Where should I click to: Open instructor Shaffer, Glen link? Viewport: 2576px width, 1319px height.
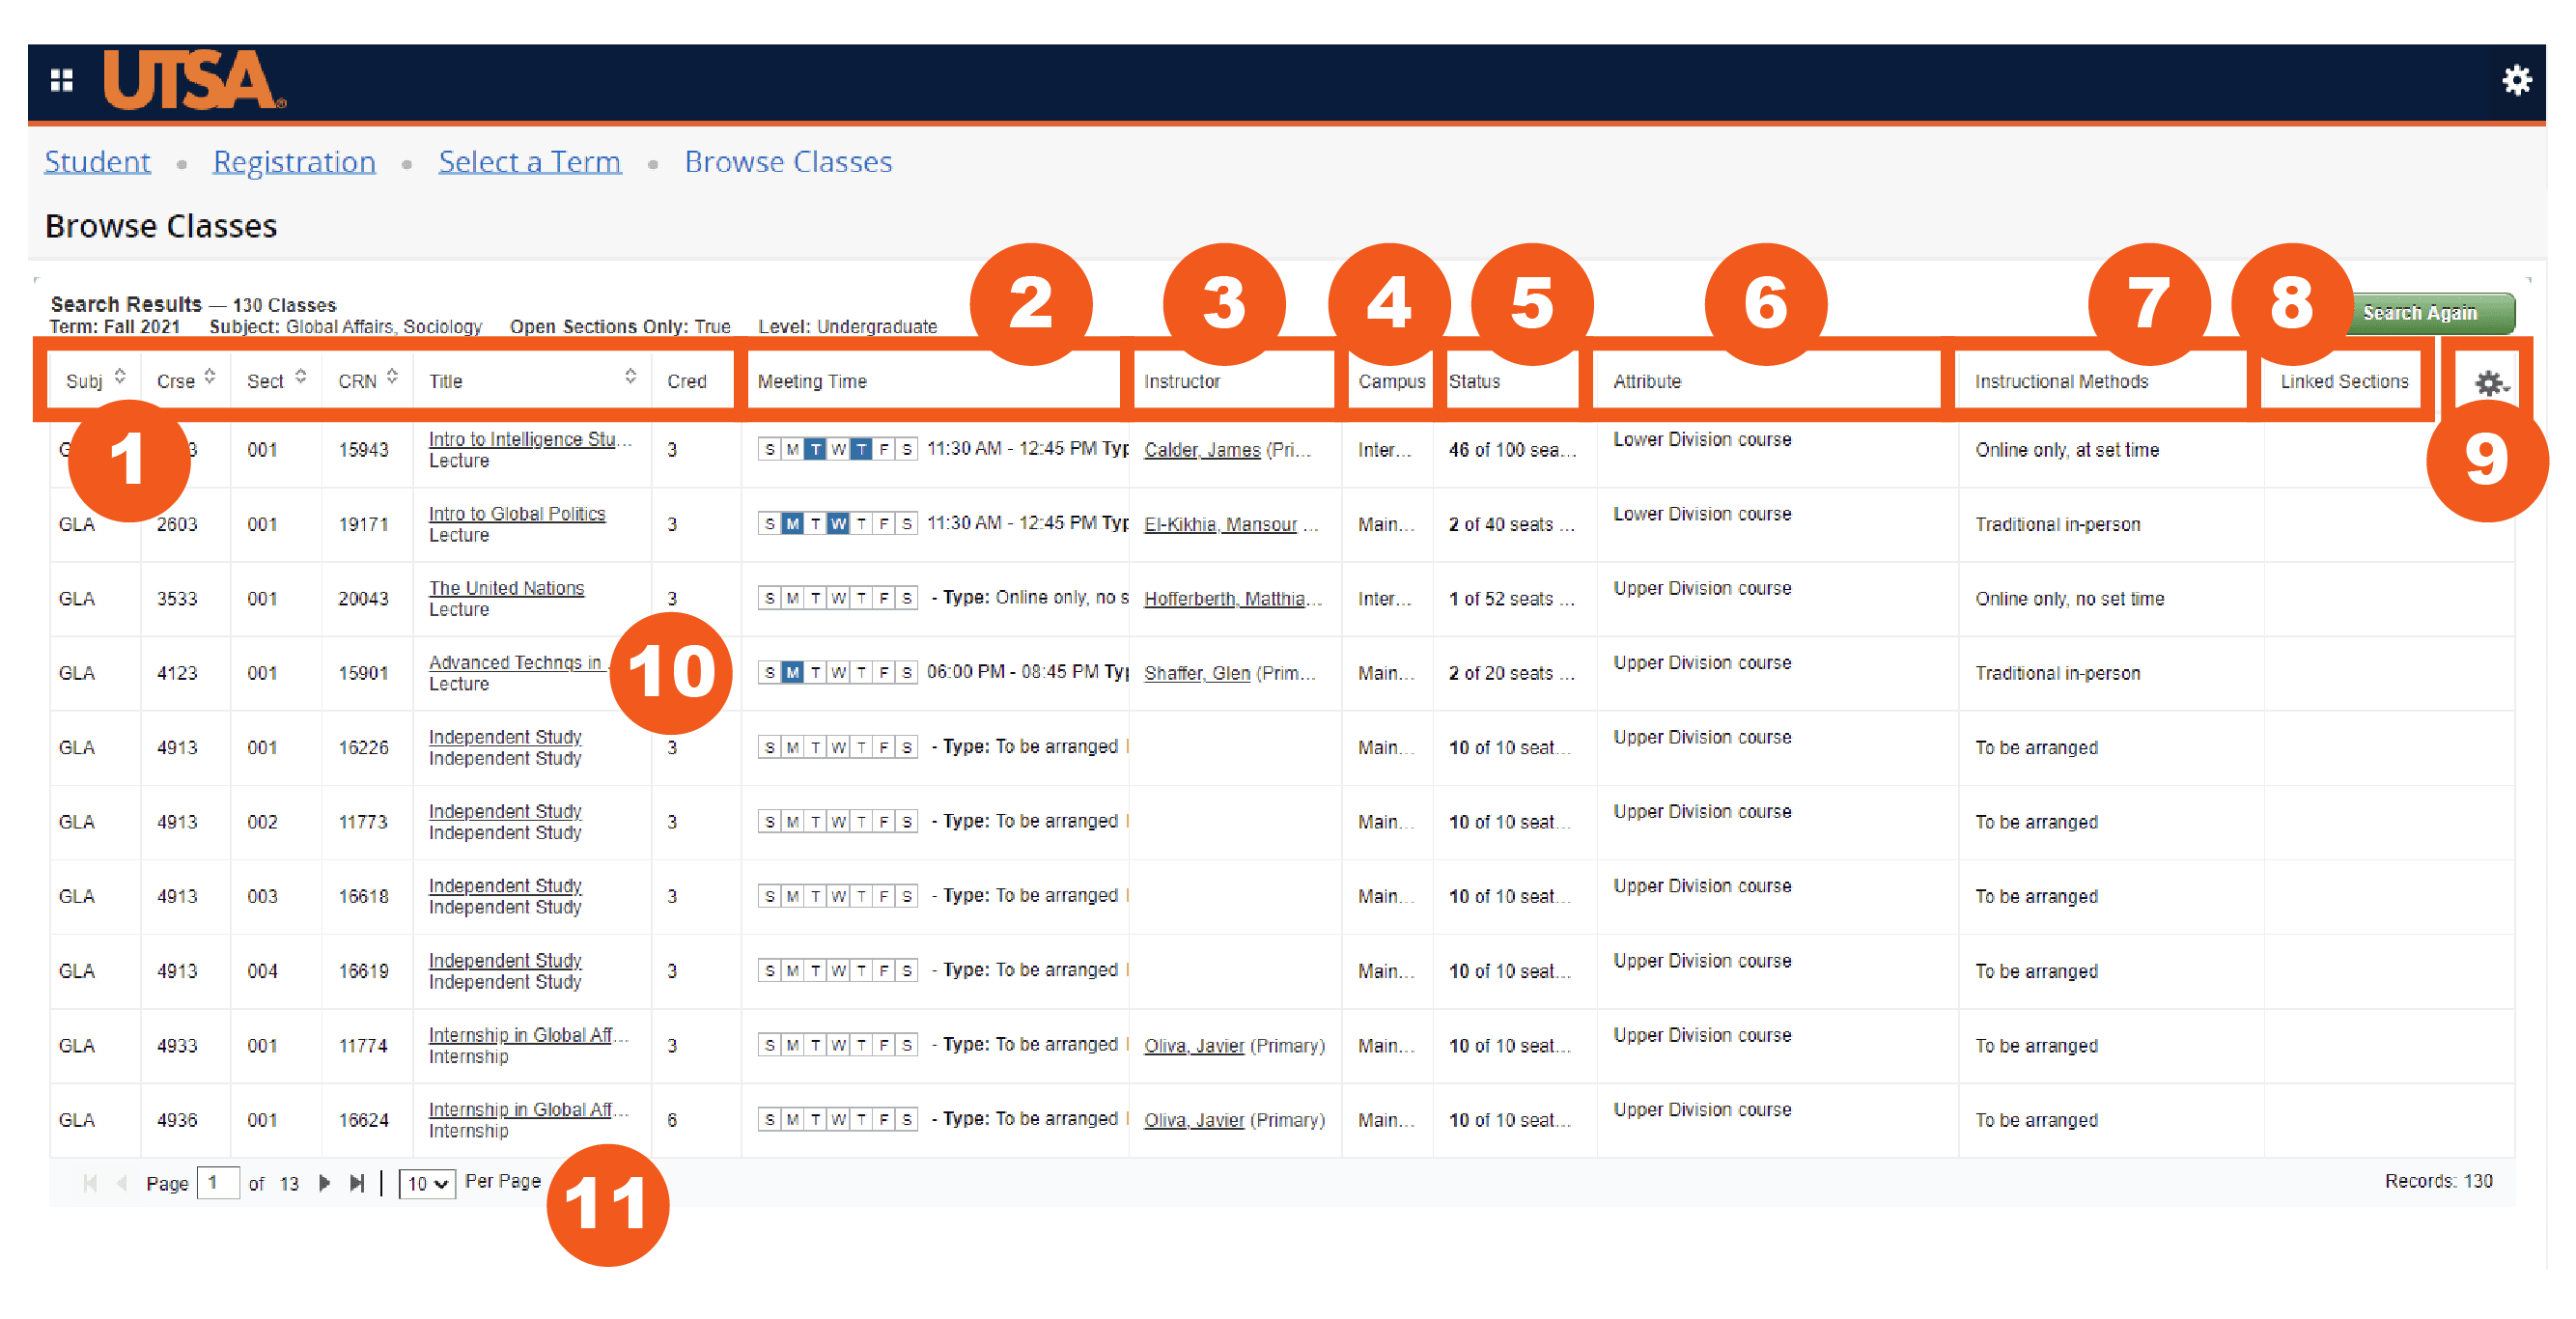pos(1196,673)
